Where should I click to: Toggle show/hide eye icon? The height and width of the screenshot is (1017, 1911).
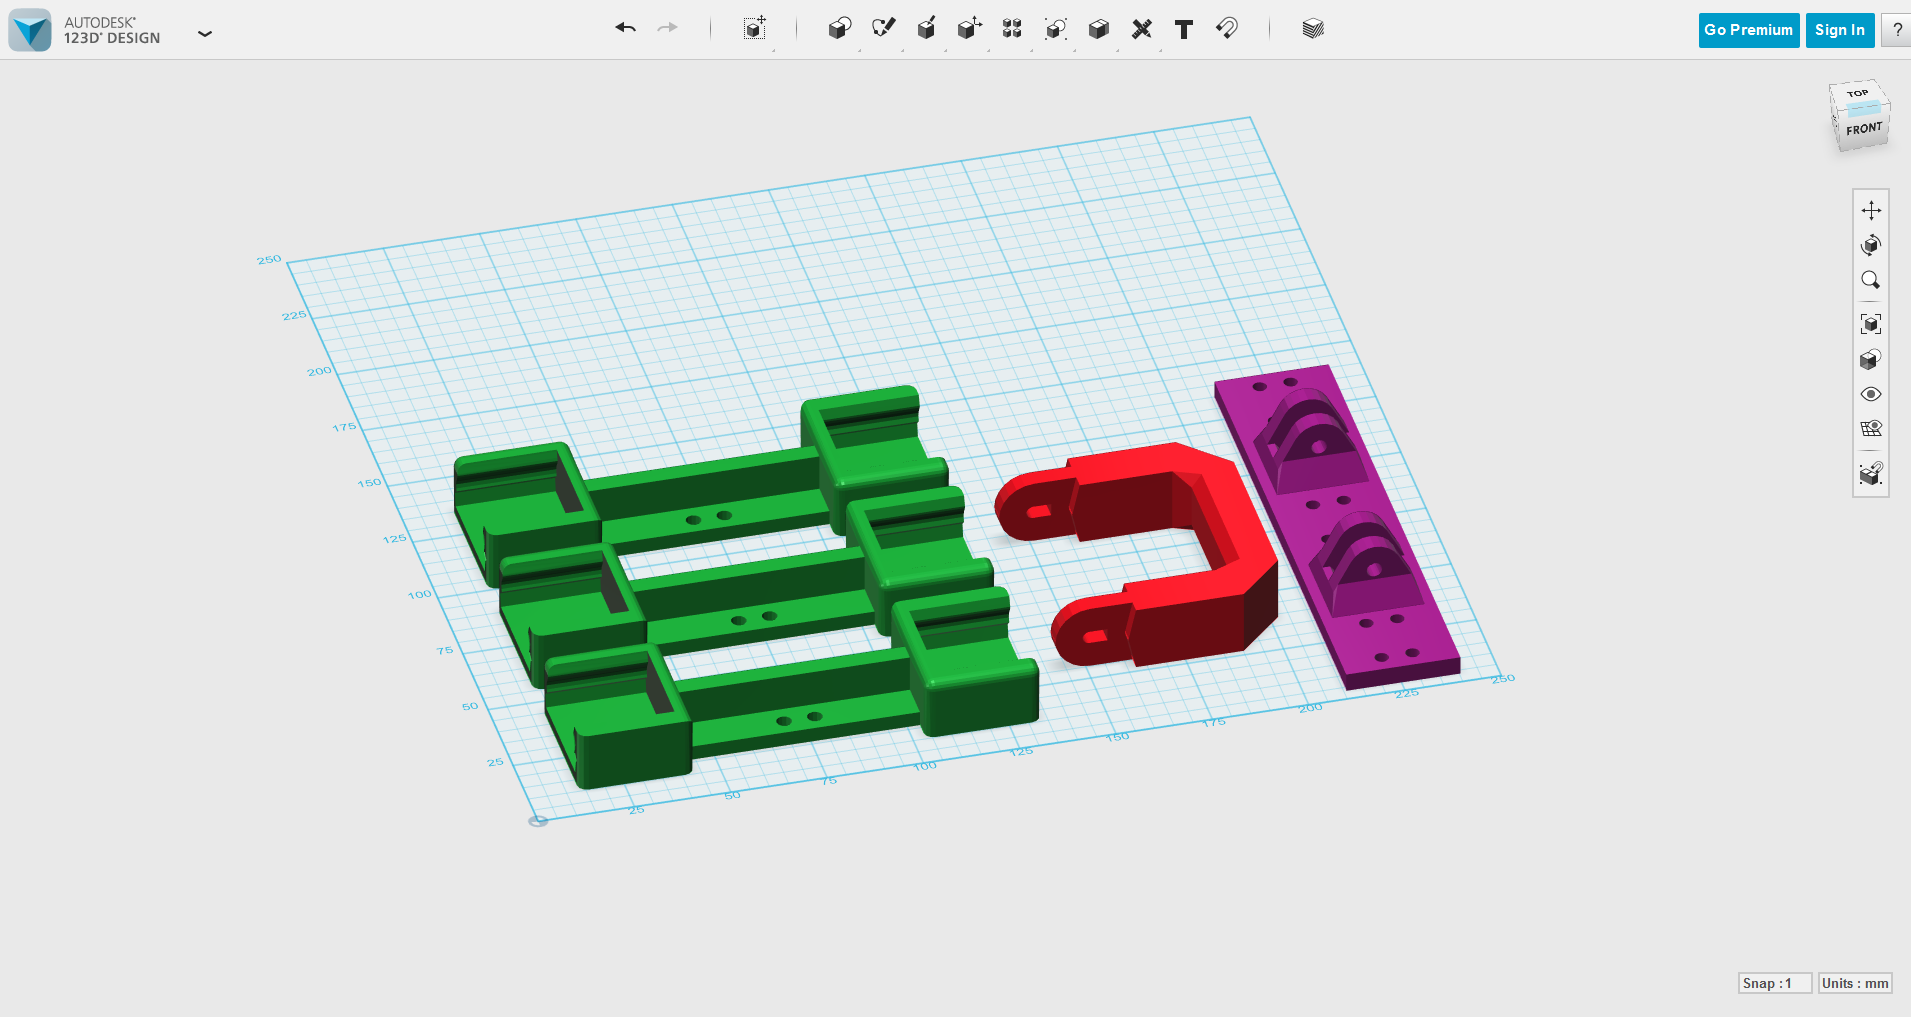click(1871, 394)
